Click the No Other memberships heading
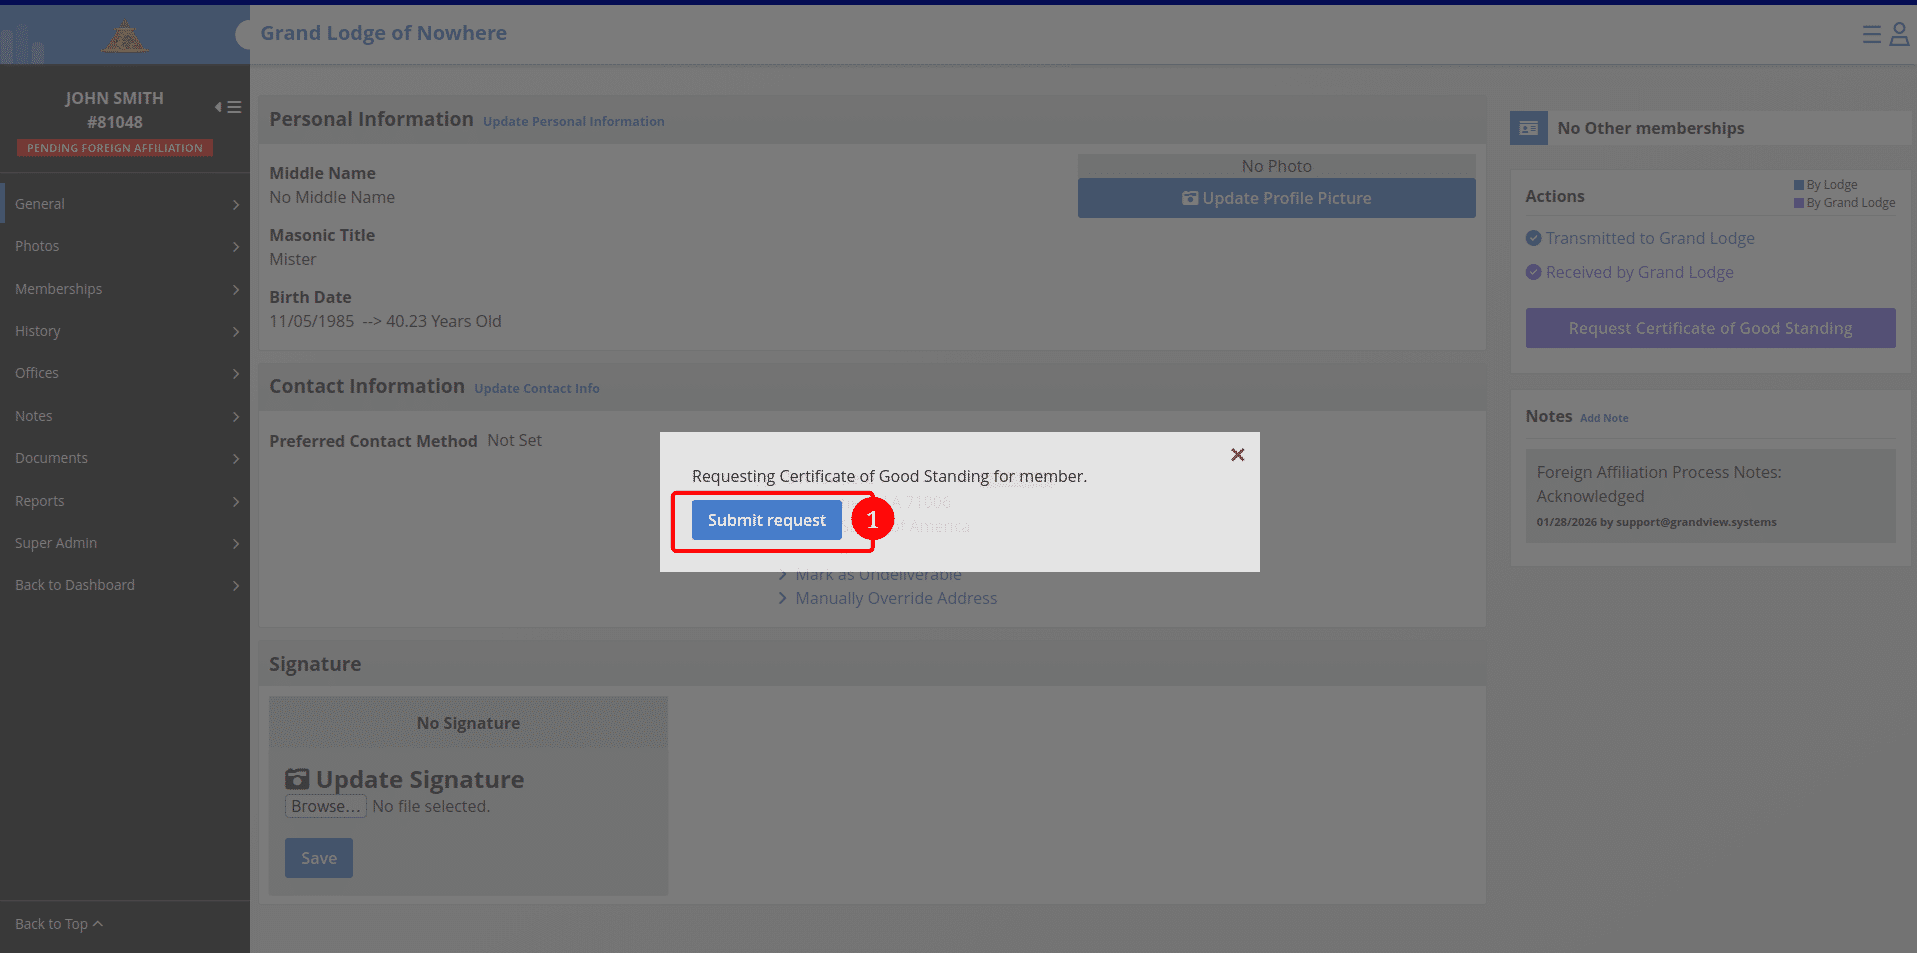Viewport: 1917px width, 953px height. click(1651, 128)
